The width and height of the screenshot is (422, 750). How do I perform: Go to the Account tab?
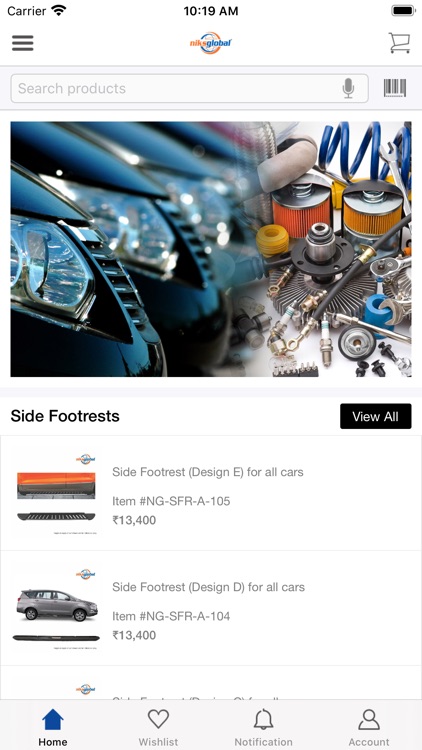click(x=369, y=728)
